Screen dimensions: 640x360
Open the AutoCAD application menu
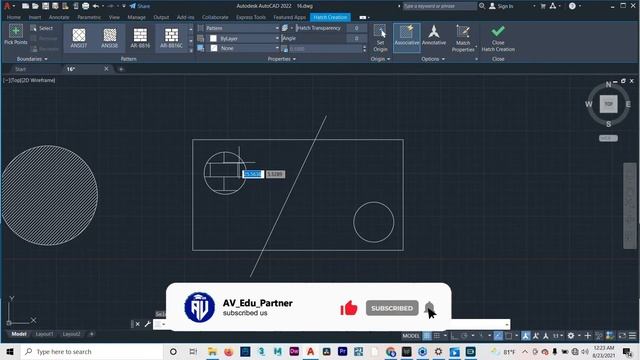(x=7, y=6)
